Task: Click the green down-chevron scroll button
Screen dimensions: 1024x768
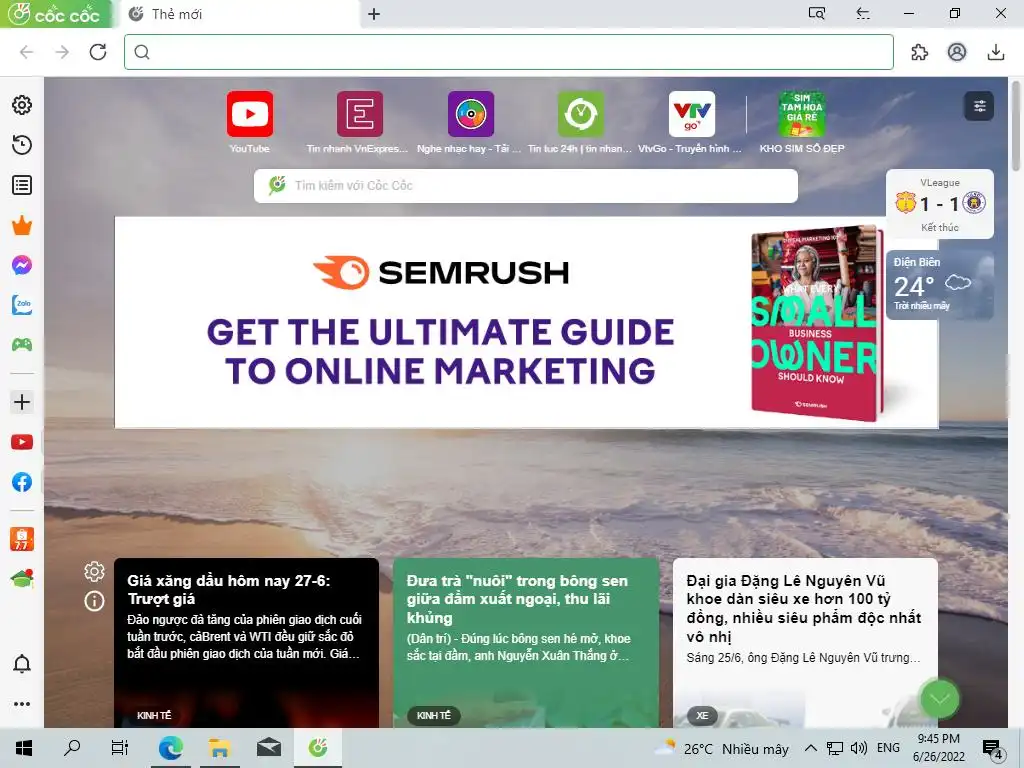Action: pos(939,699)
